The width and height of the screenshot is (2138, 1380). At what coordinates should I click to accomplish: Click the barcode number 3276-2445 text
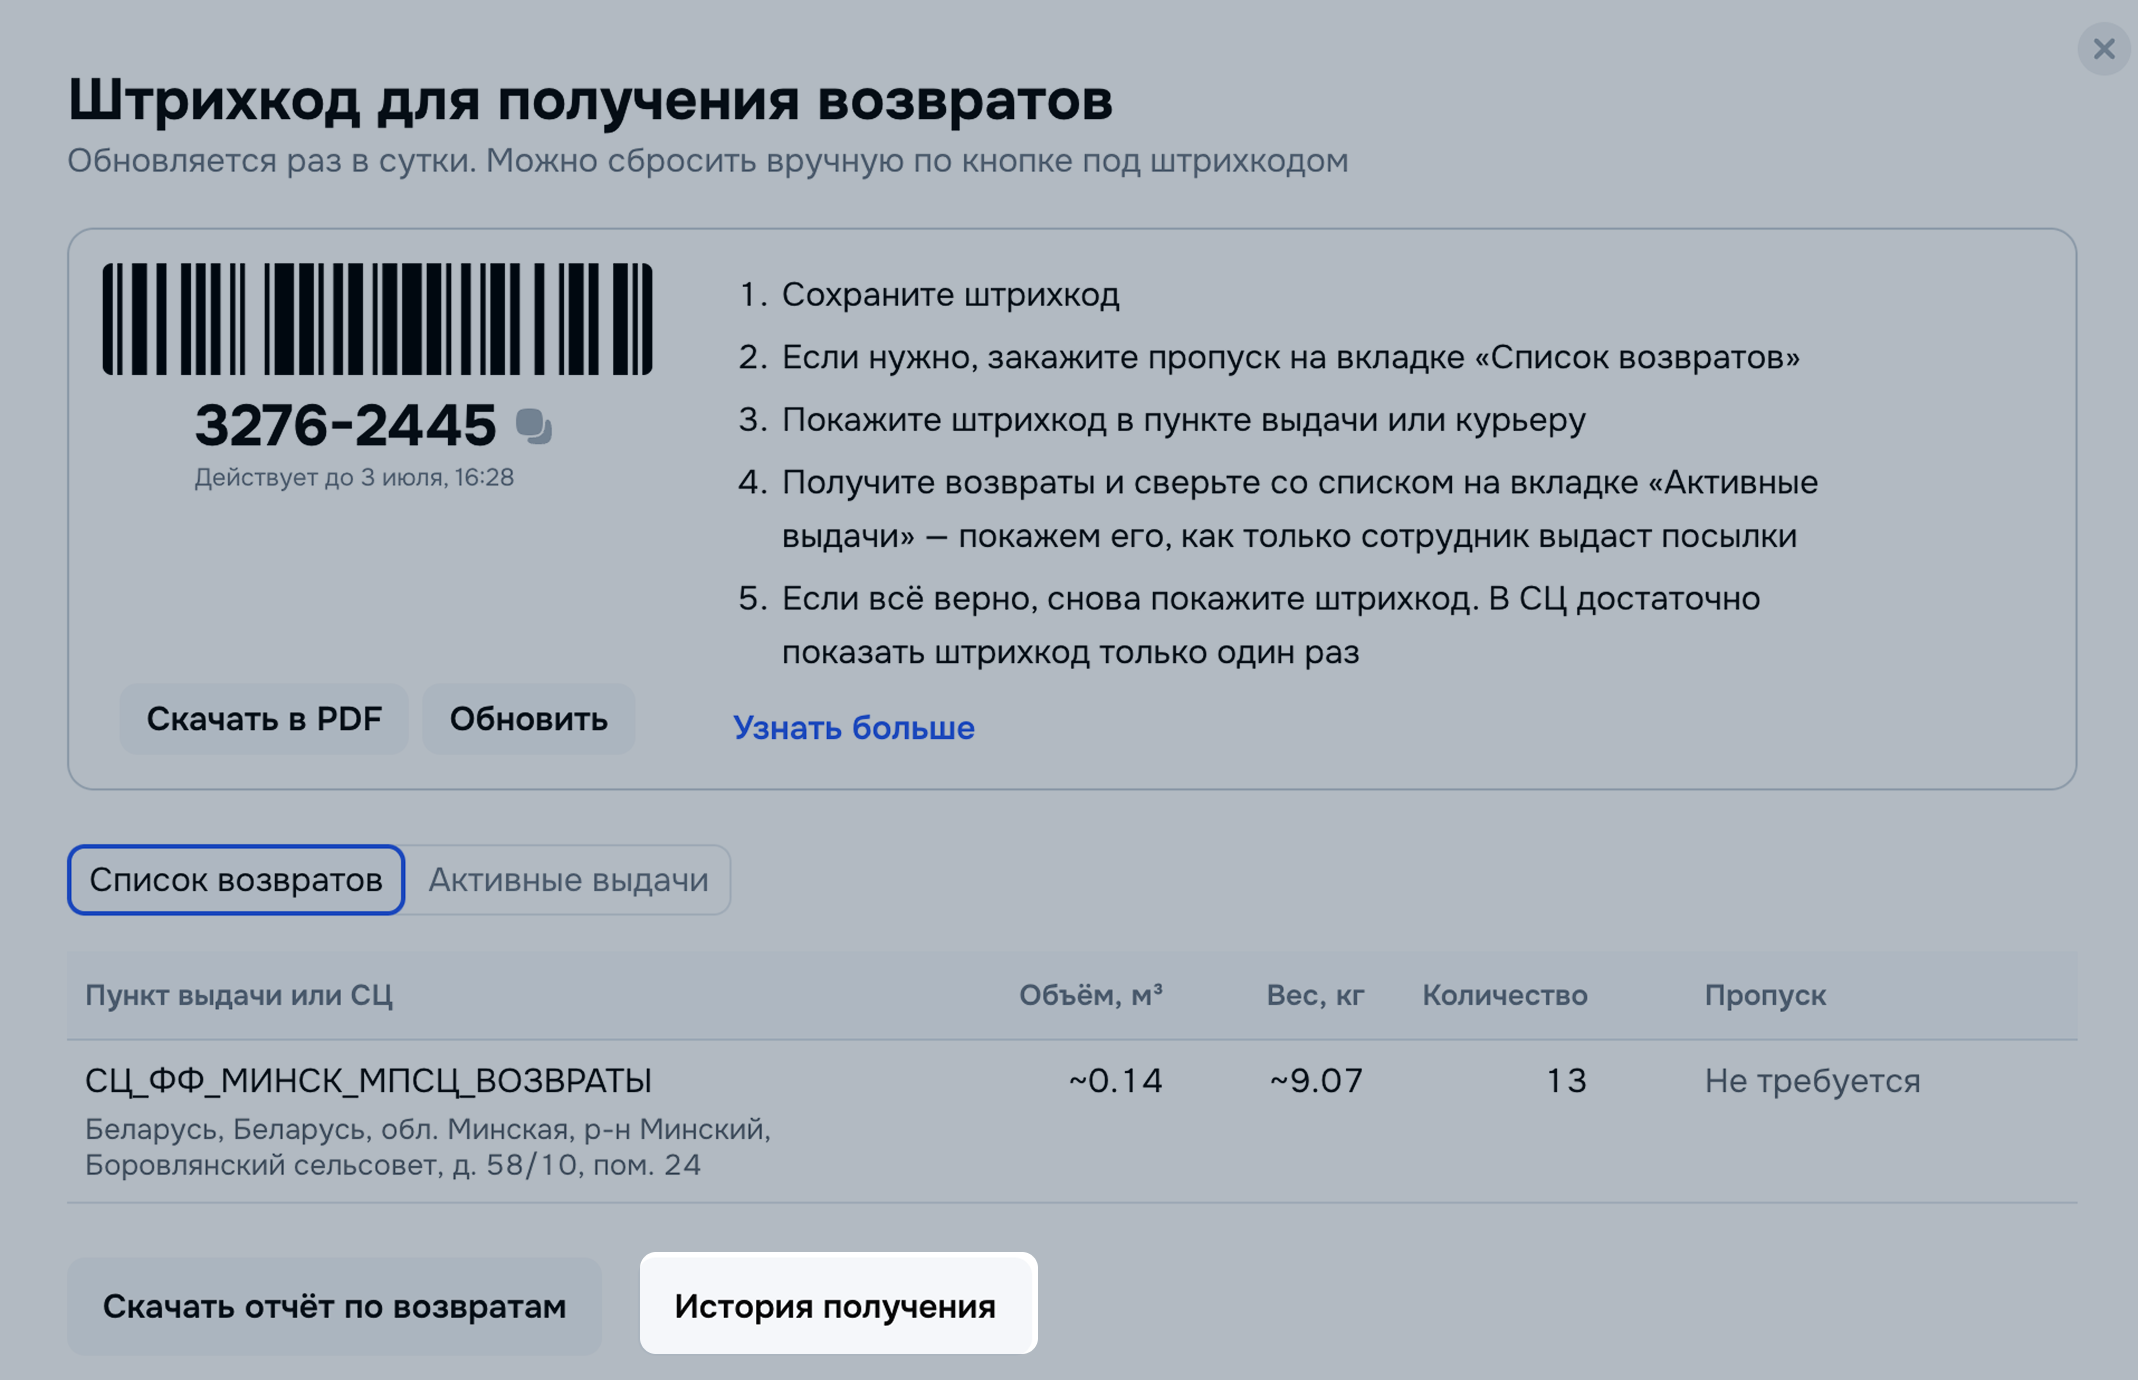coord(345,425)
